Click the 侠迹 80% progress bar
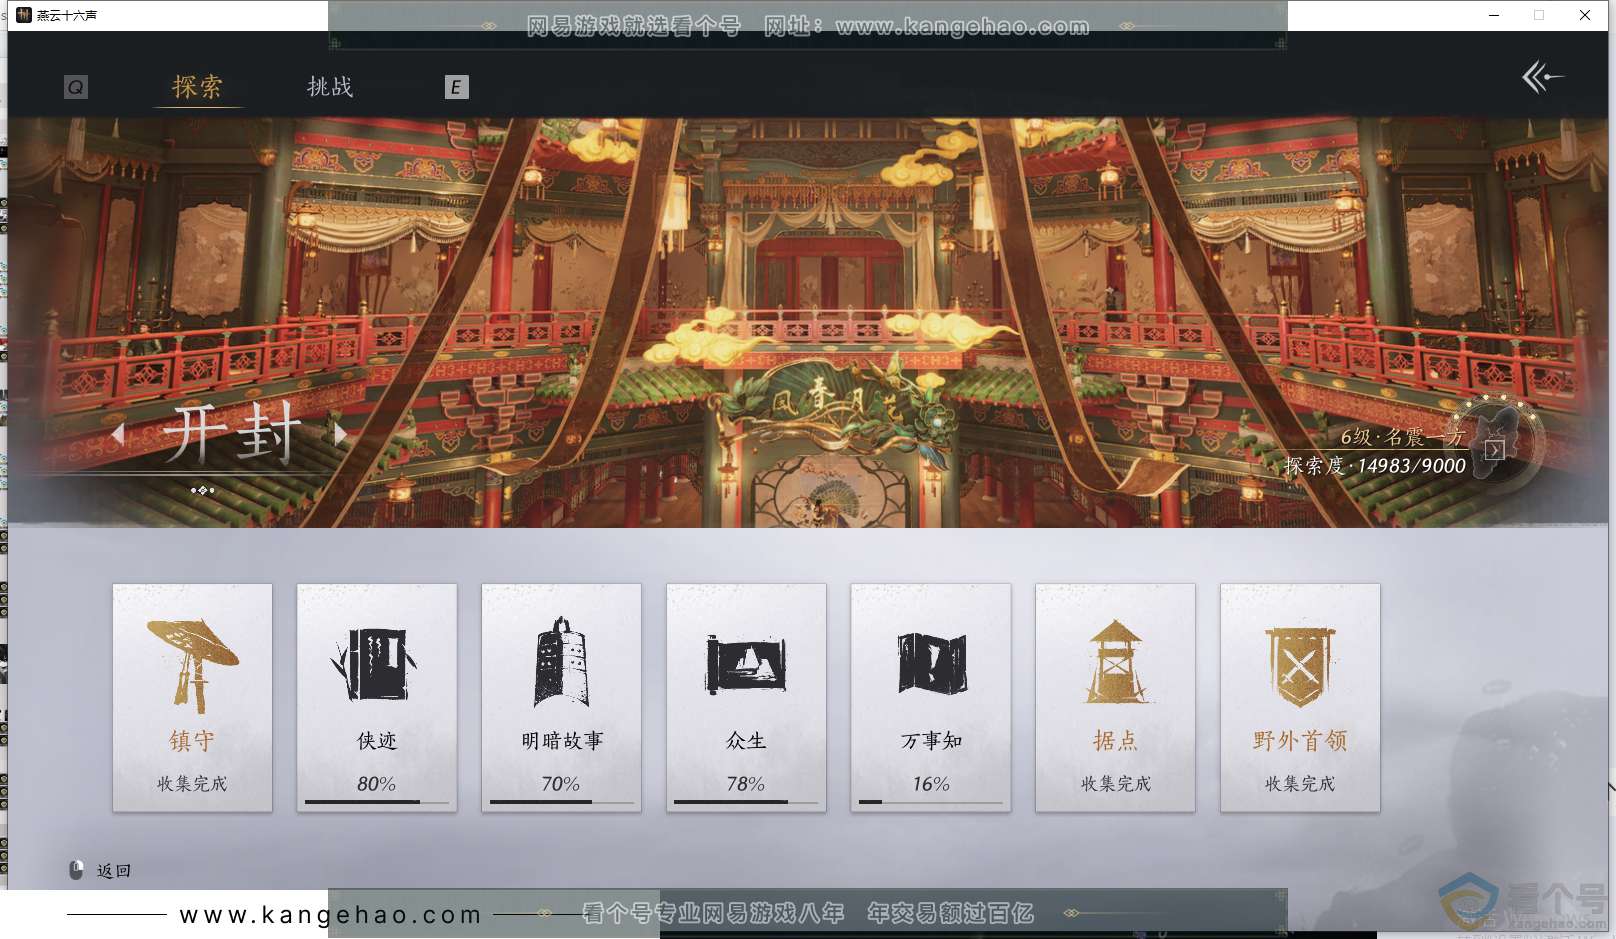The height and width of the screenshot is (939, 1616). click(377, 802)
